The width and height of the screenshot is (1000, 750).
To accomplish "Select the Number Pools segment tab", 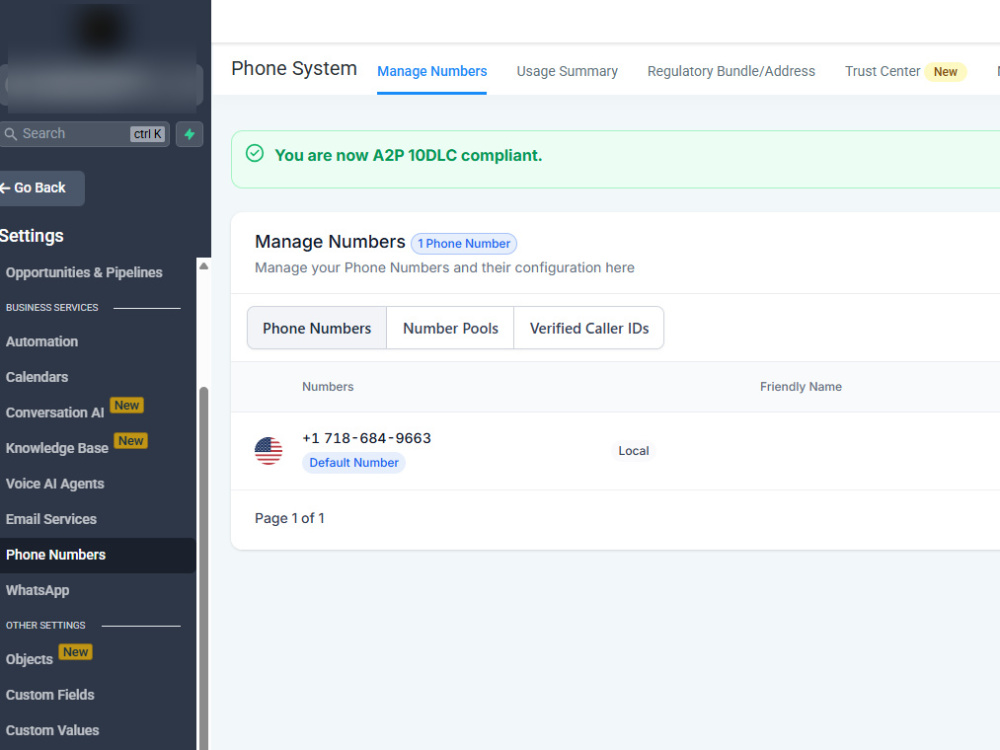I will tap(450, 328).
